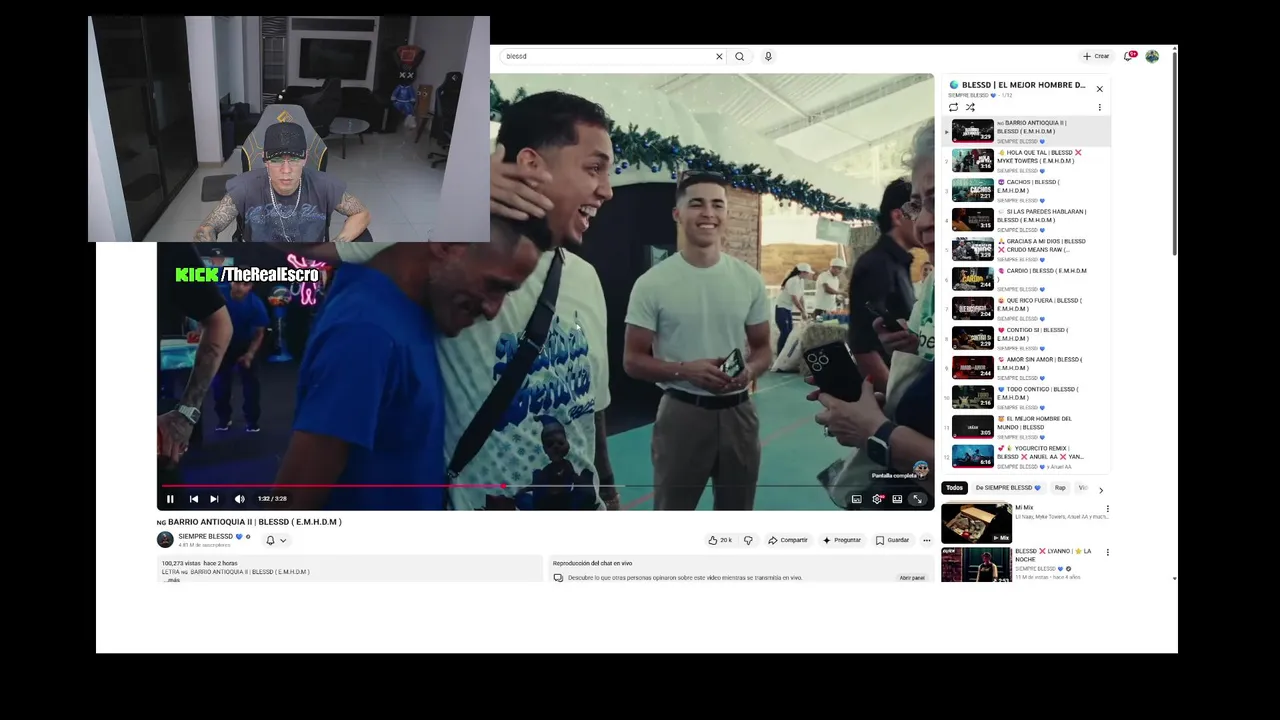The image size is (1280, 720).
Task: Select EL MEJOR HOMBRE DEL MUNDO entry
Action: [x=1026, y=427]
